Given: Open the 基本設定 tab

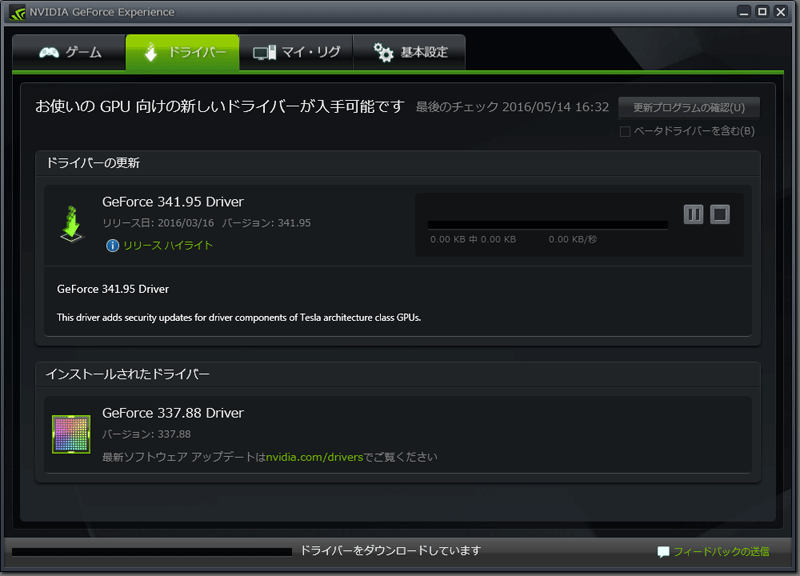Looking at the screenshot, I should click(409, 52).
